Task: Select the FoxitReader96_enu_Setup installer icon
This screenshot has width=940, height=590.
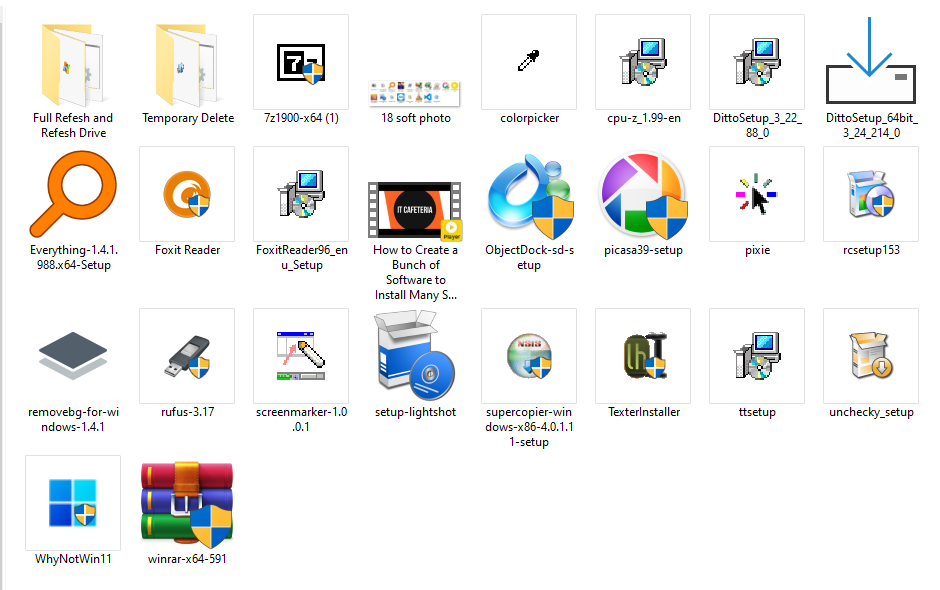Action: pyautogui.click(x=301, y=194)
